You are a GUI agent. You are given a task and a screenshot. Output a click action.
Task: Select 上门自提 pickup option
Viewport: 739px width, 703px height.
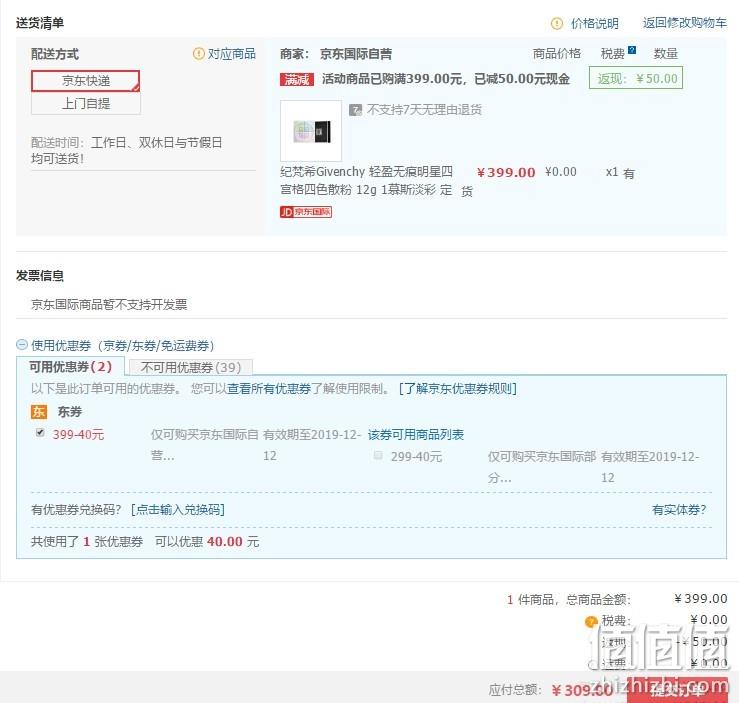tap(86, 103)
